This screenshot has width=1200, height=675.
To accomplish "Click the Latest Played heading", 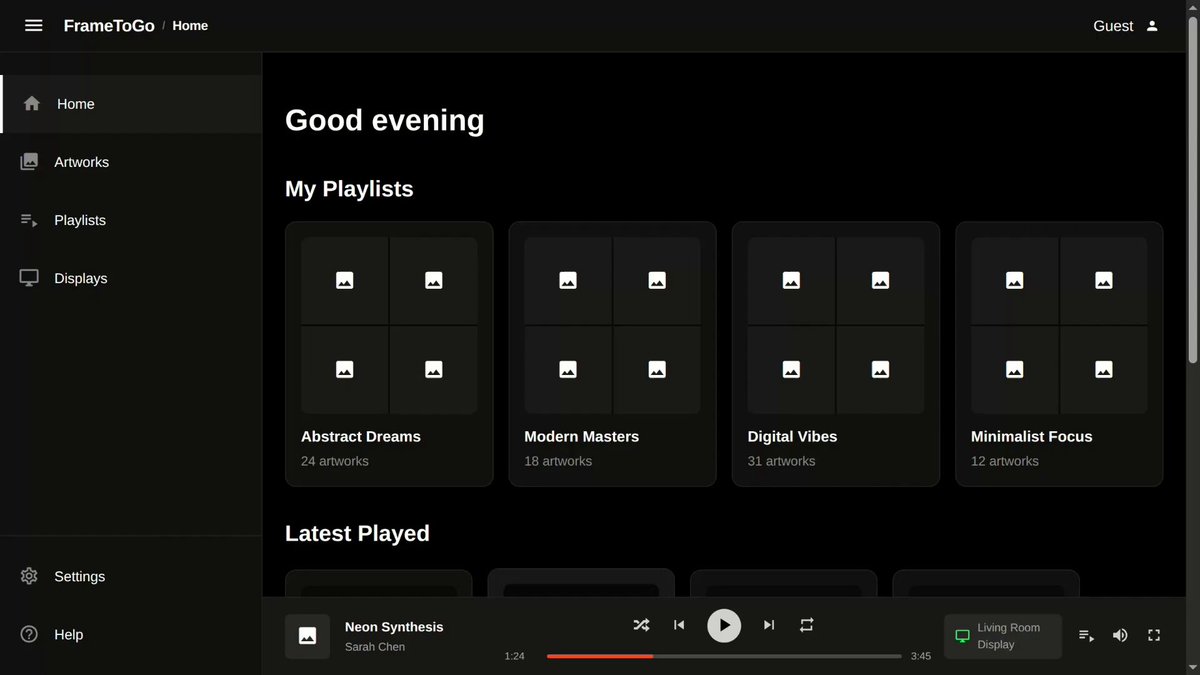I will point(357,534).
